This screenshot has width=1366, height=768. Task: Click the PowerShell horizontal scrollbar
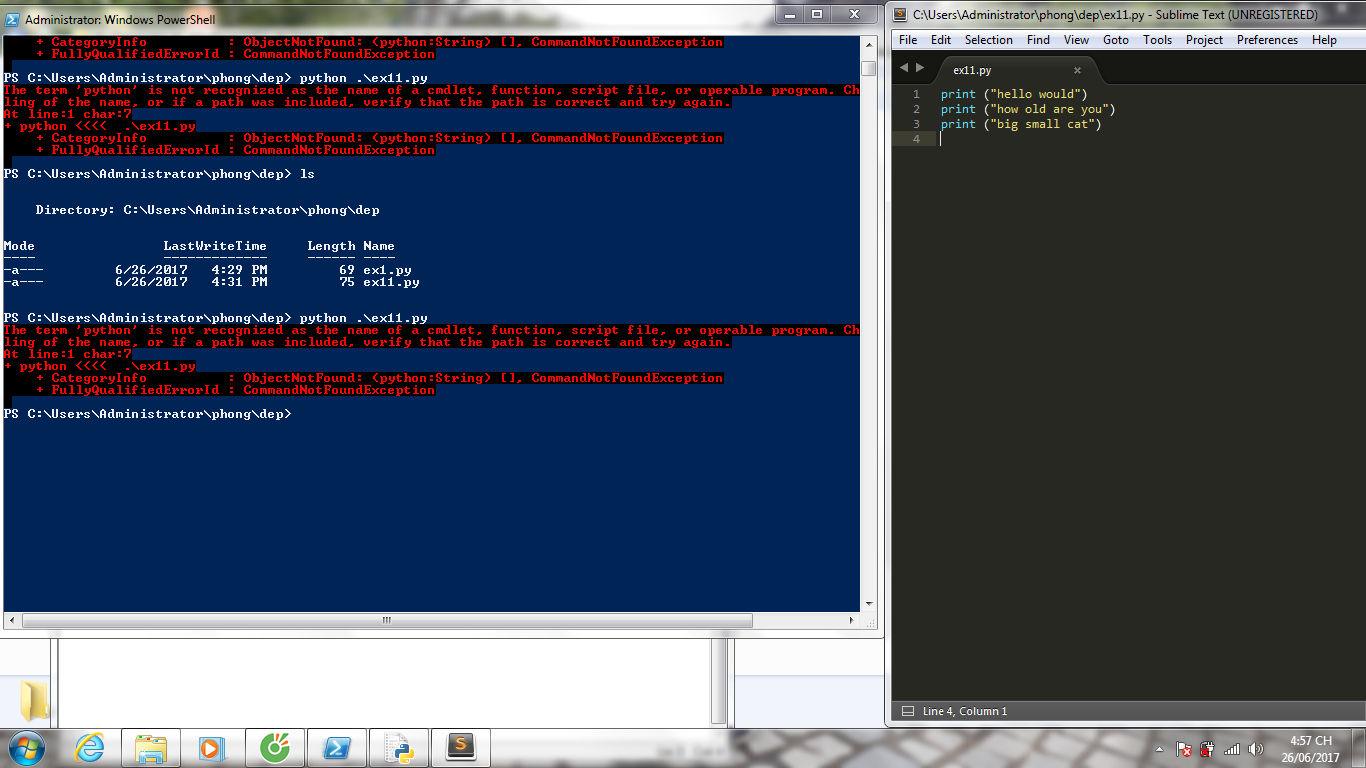(385, 620)
